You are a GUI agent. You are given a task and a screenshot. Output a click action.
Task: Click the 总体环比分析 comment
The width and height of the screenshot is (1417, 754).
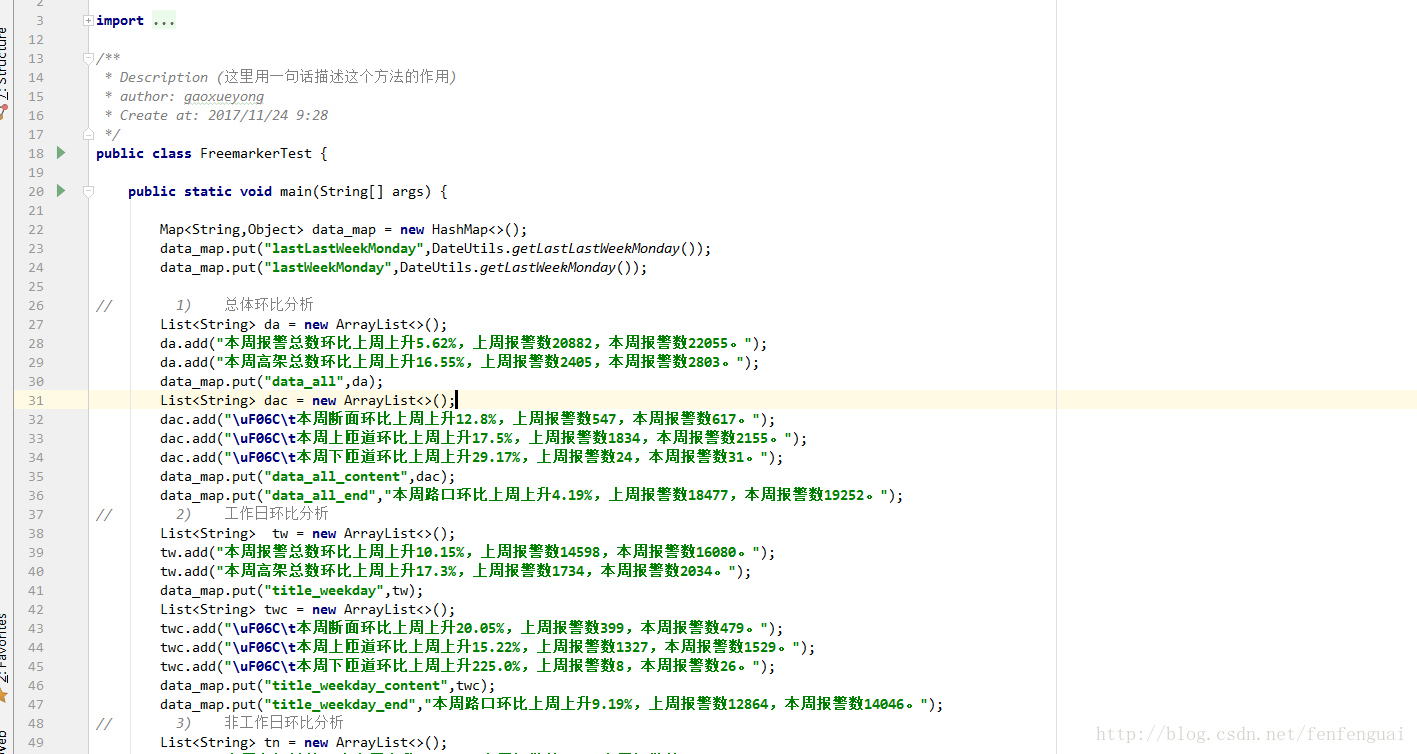pyautogui.click(x=269, y=305)
